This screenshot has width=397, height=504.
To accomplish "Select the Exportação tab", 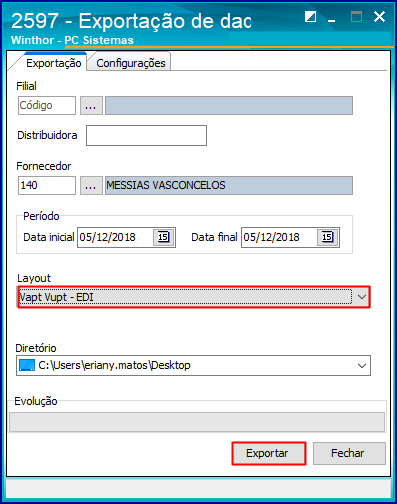I will click(53, 63).
